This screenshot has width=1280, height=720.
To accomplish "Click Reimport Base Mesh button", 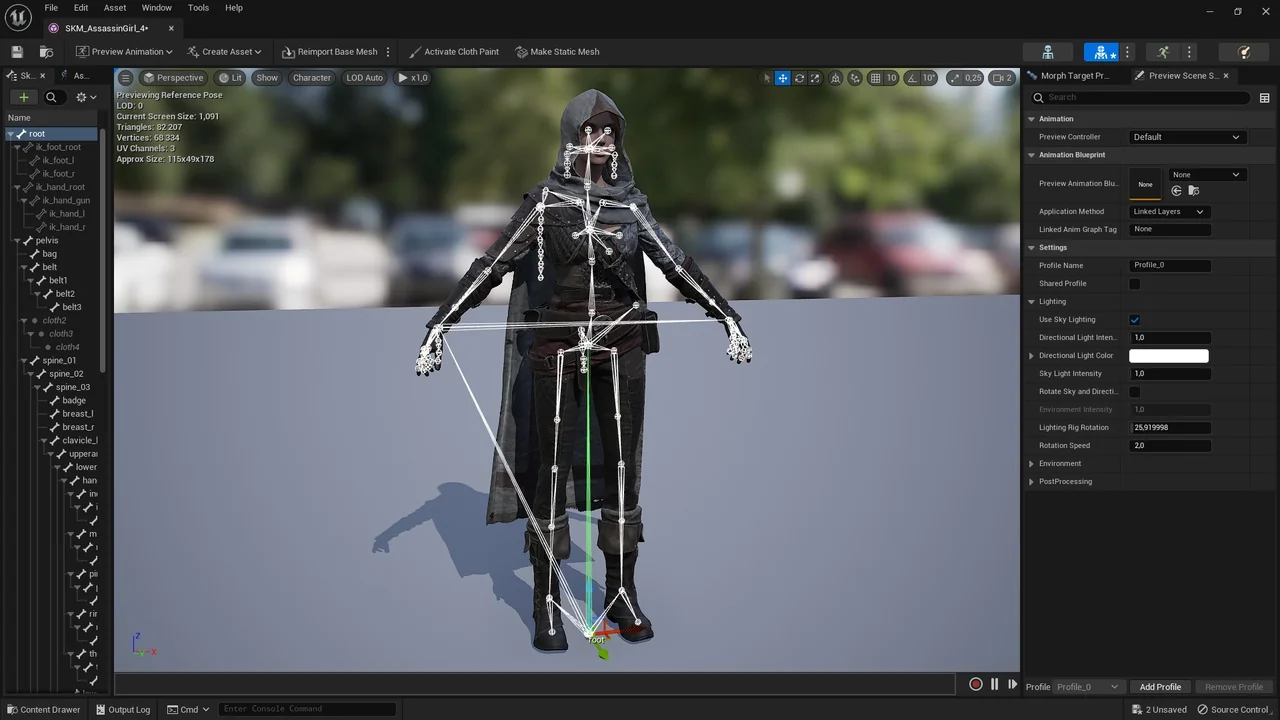I will pos(330,52).
